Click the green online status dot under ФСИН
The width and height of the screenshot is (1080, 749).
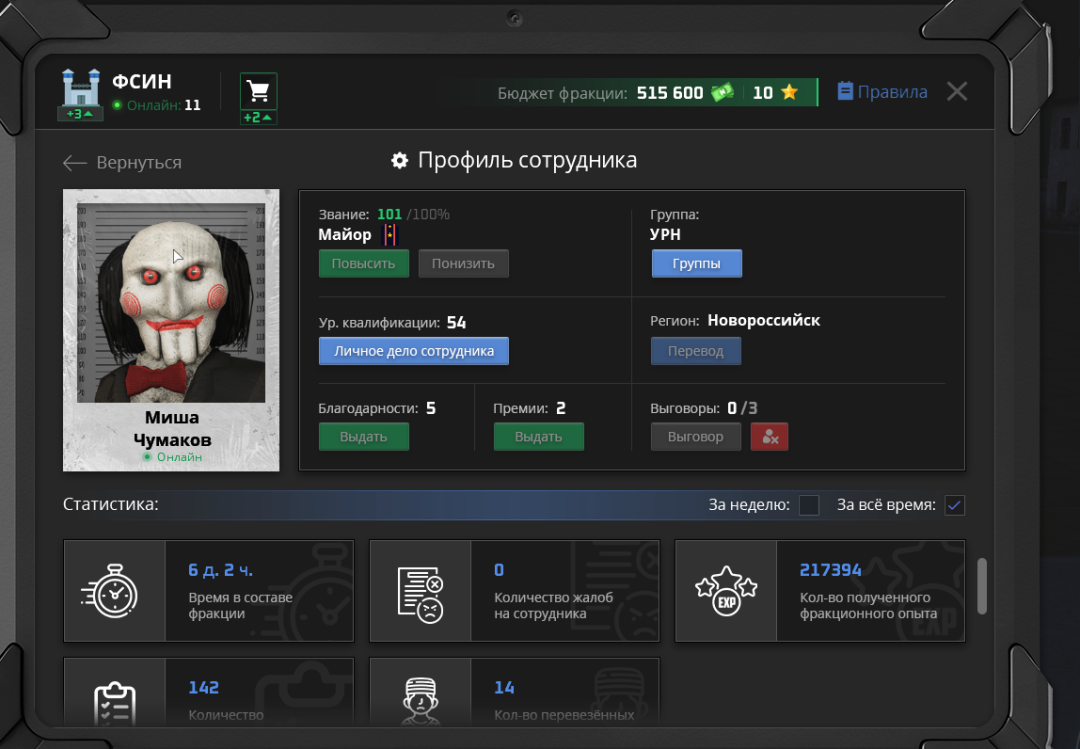(117, 105)
